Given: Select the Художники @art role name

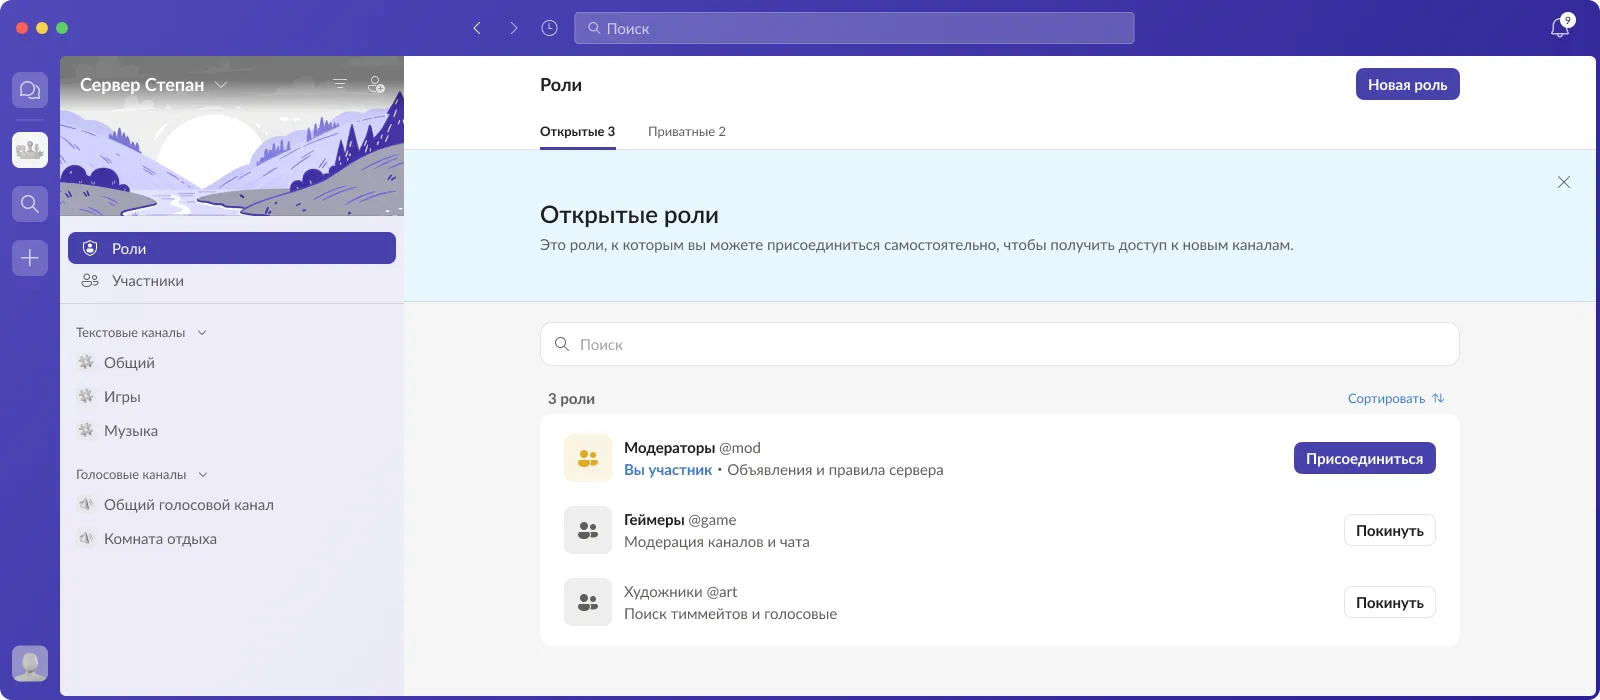Looking at the screenshot, I should (681, 592).
